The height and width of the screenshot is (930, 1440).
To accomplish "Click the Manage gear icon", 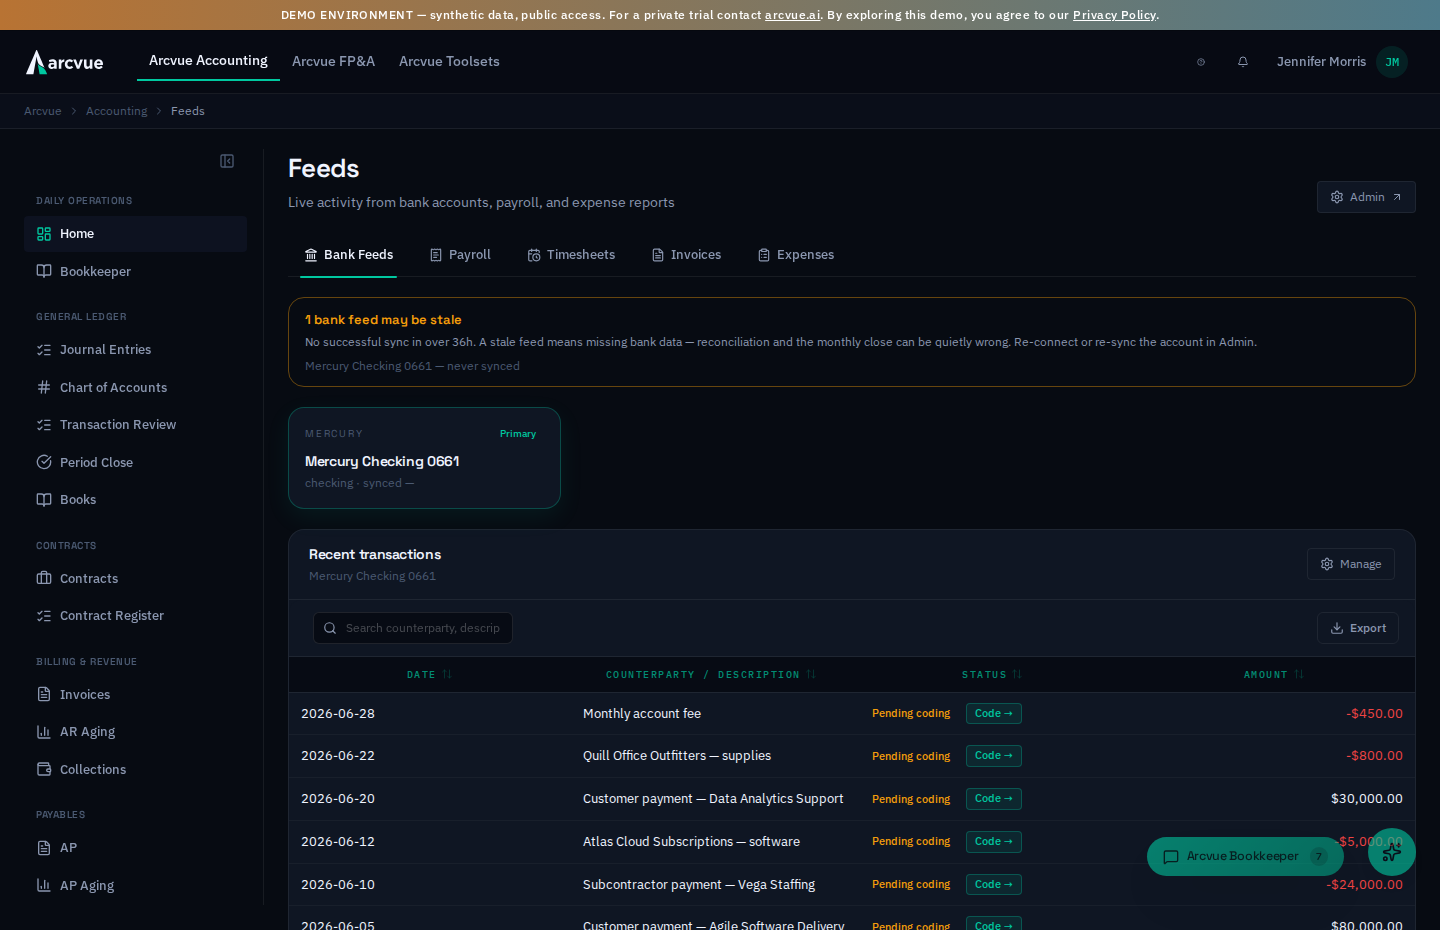I will point(1327,564).
